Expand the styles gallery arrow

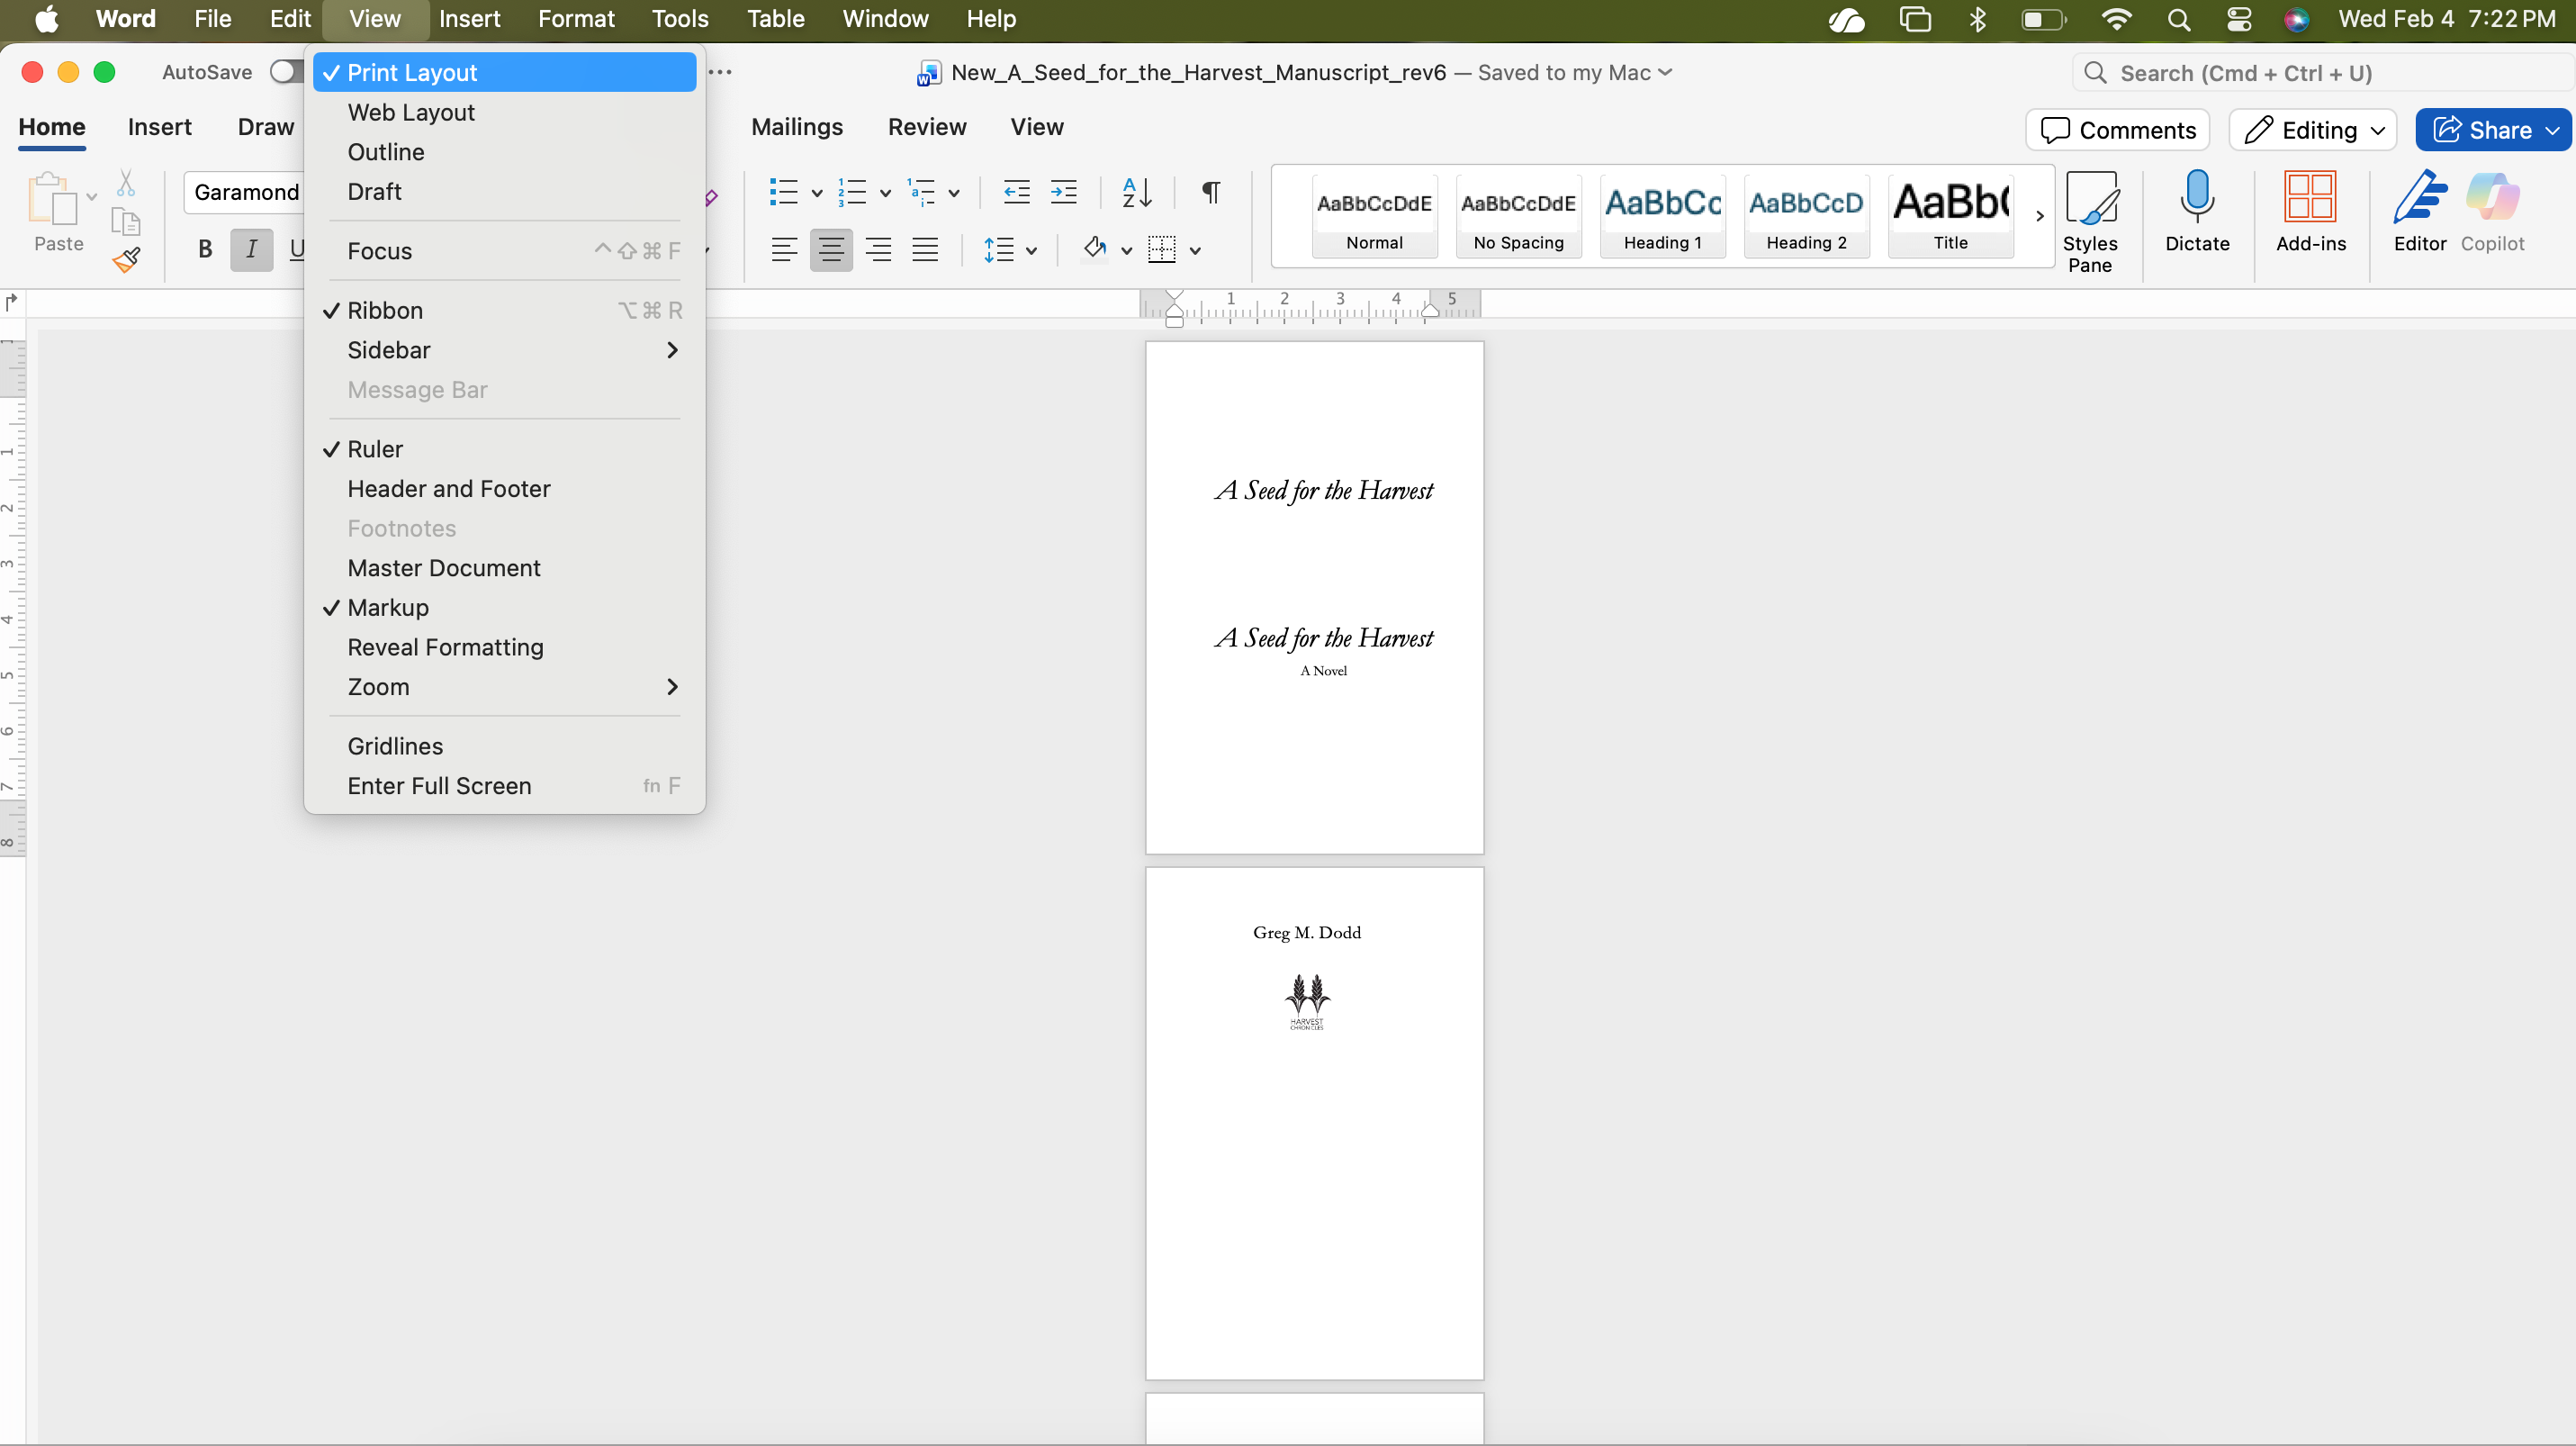[x=2039, y=216]
